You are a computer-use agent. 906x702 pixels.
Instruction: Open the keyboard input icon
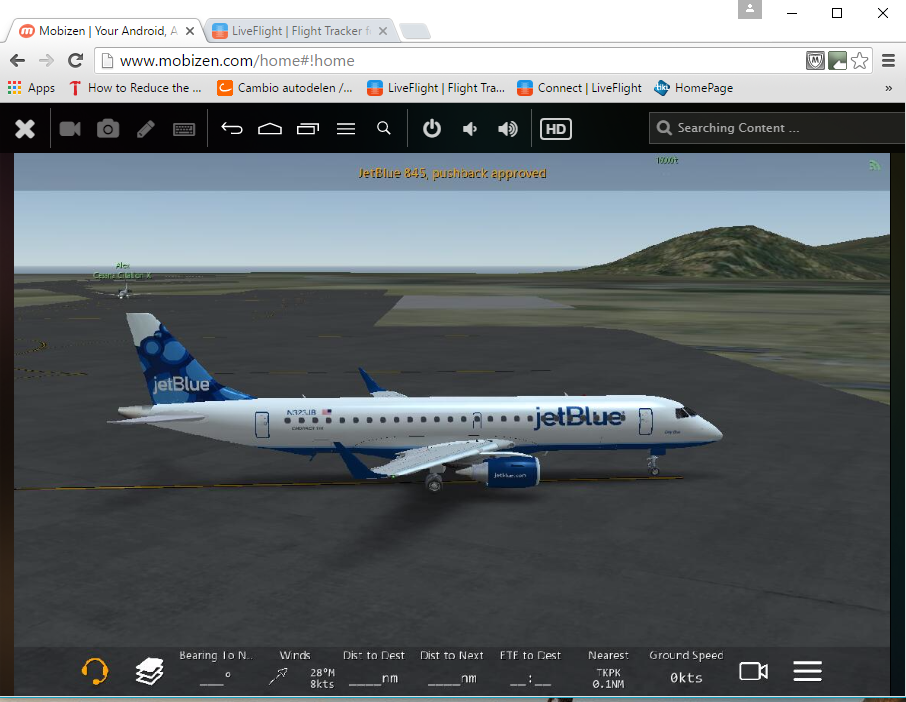click(x=184, y=129)
